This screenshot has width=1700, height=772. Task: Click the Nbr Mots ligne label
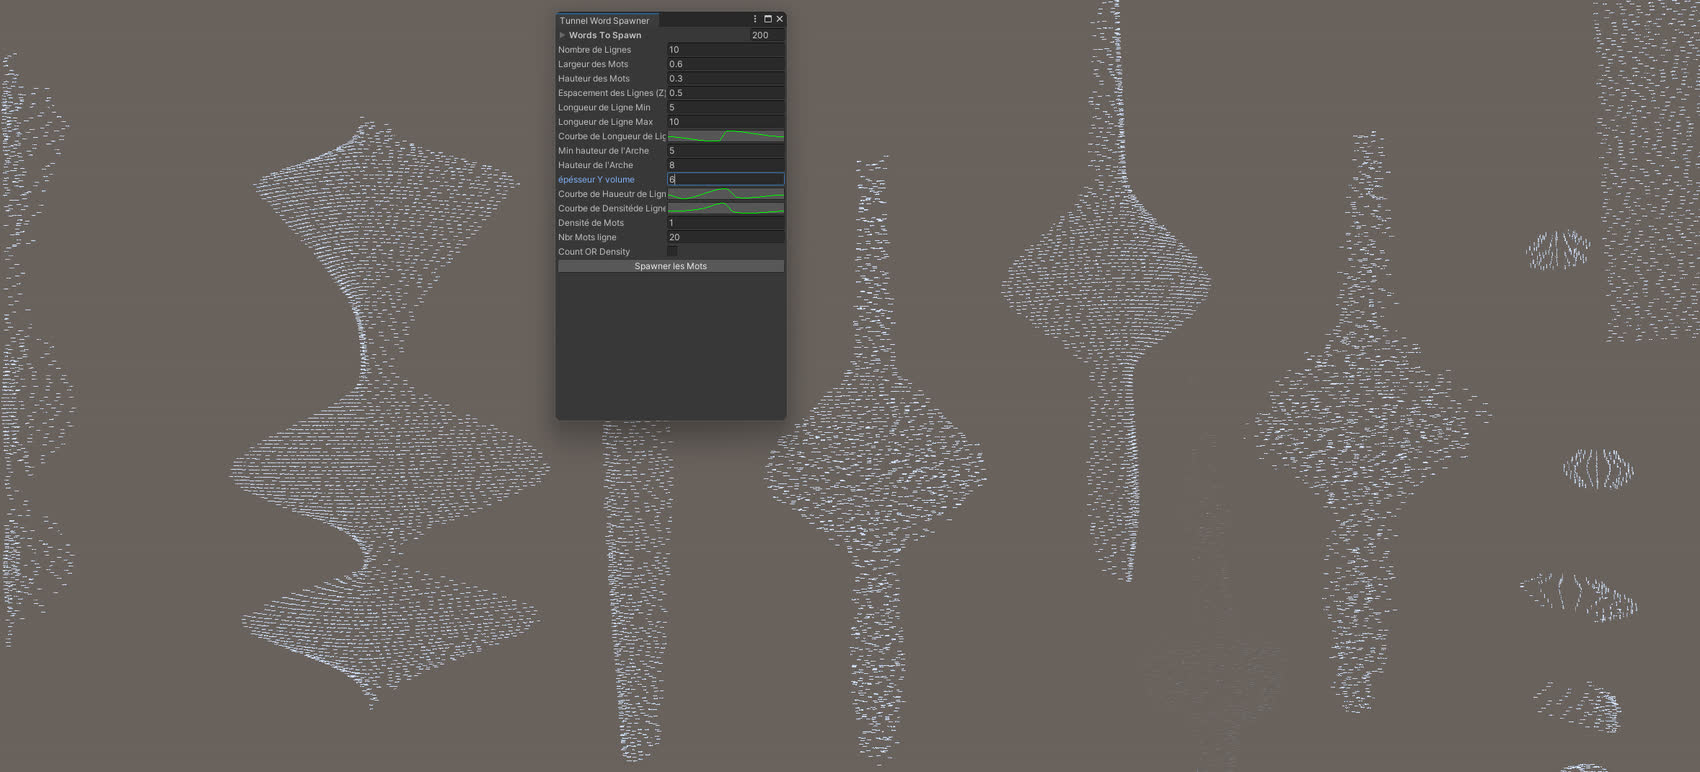587,237
